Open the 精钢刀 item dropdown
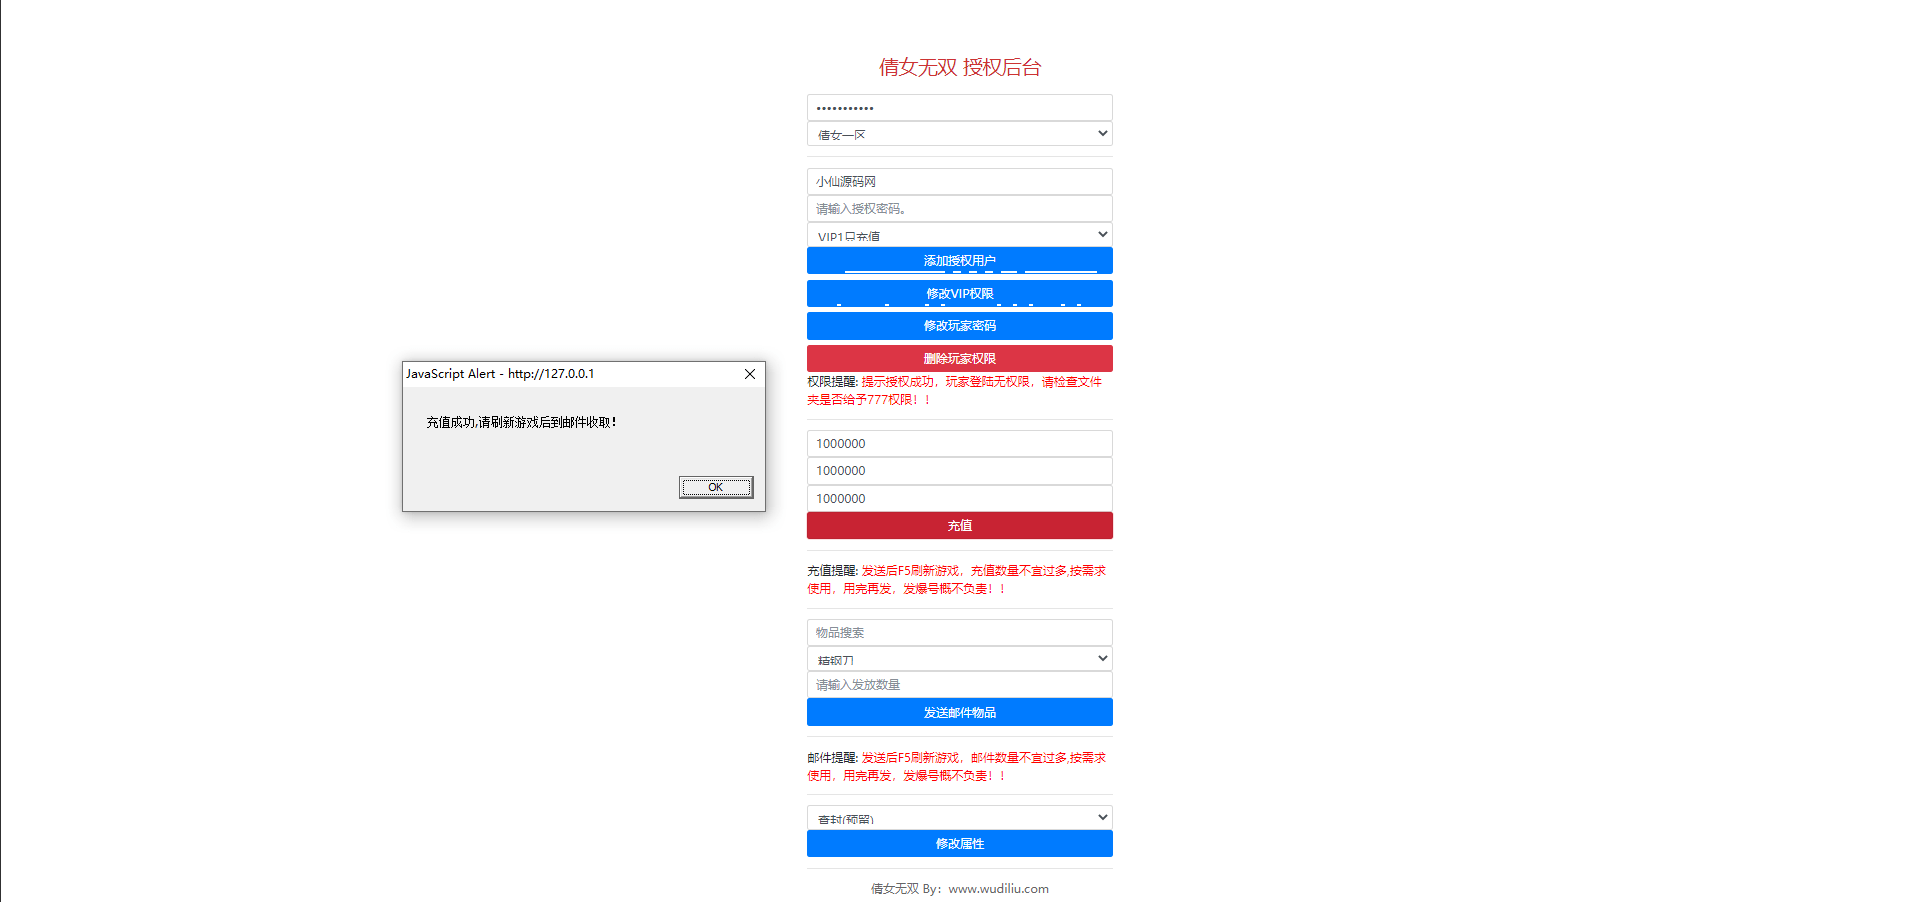Image resolution: width=1916 pixels, height=902 pixels. 960,659
